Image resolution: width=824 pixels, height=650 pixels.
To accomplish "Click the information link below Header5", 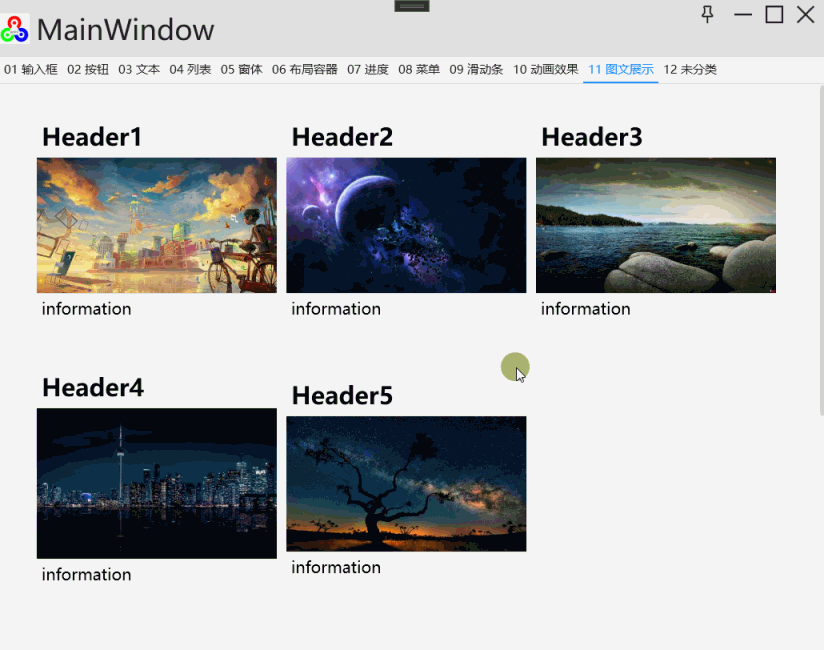I will [336, 567].
